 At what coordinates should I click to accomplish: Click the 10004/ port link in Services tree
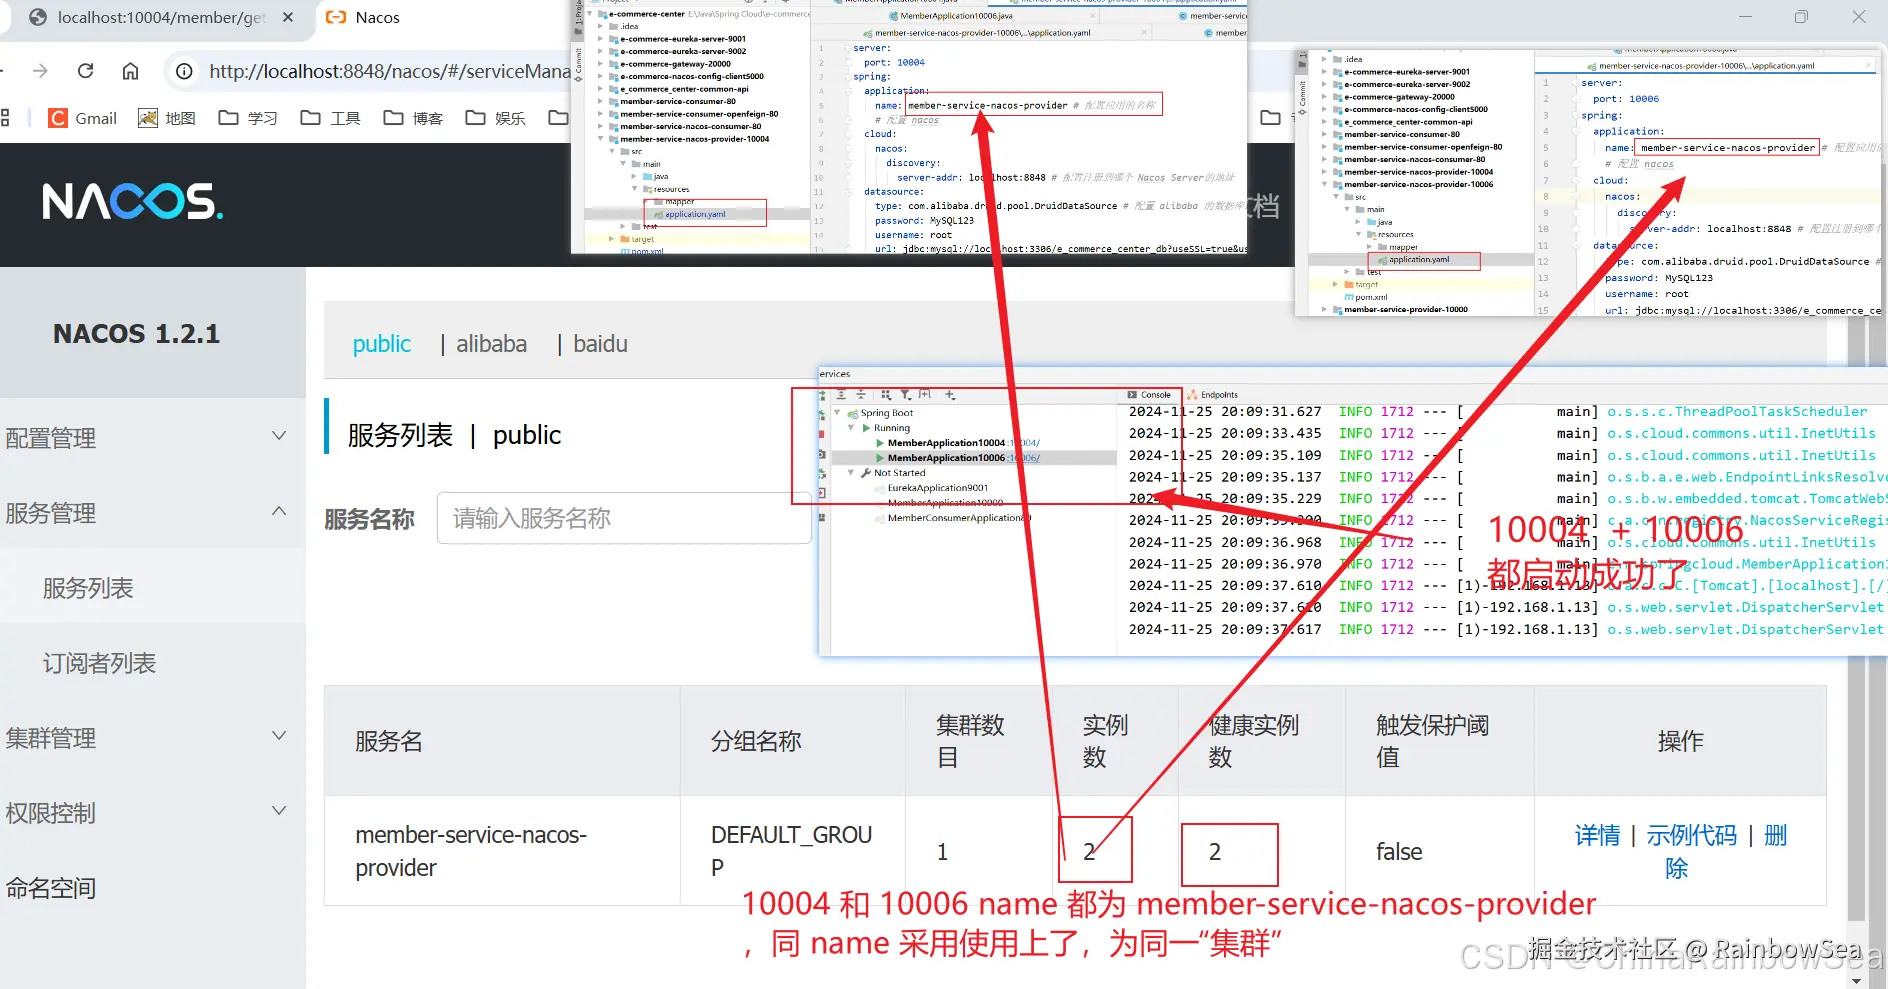1026,443
